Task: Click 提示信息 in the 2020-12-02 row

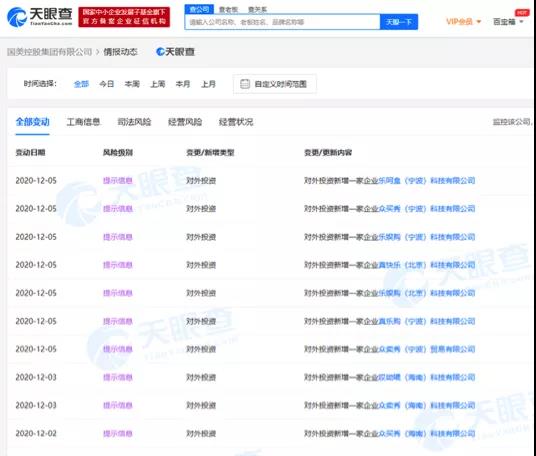Action: point(118,433)
